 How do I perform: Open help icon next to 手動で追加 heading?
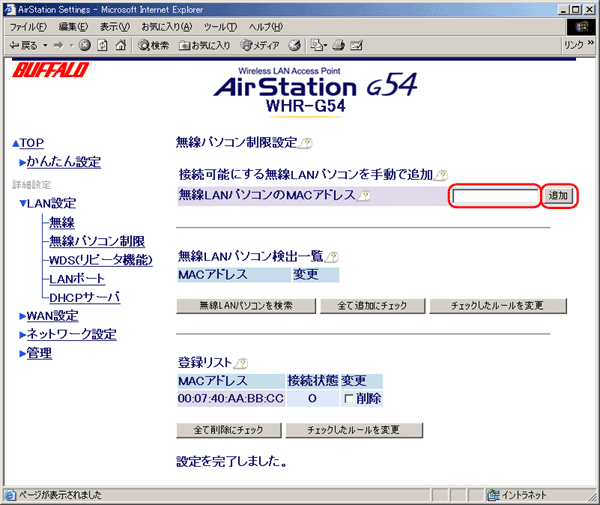point(441,176)
